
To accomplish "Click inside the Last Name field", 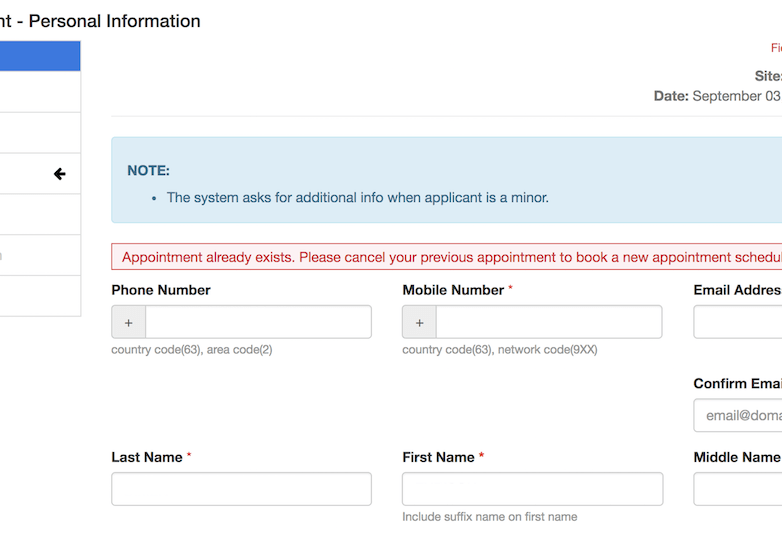I will tap(241, 489).
